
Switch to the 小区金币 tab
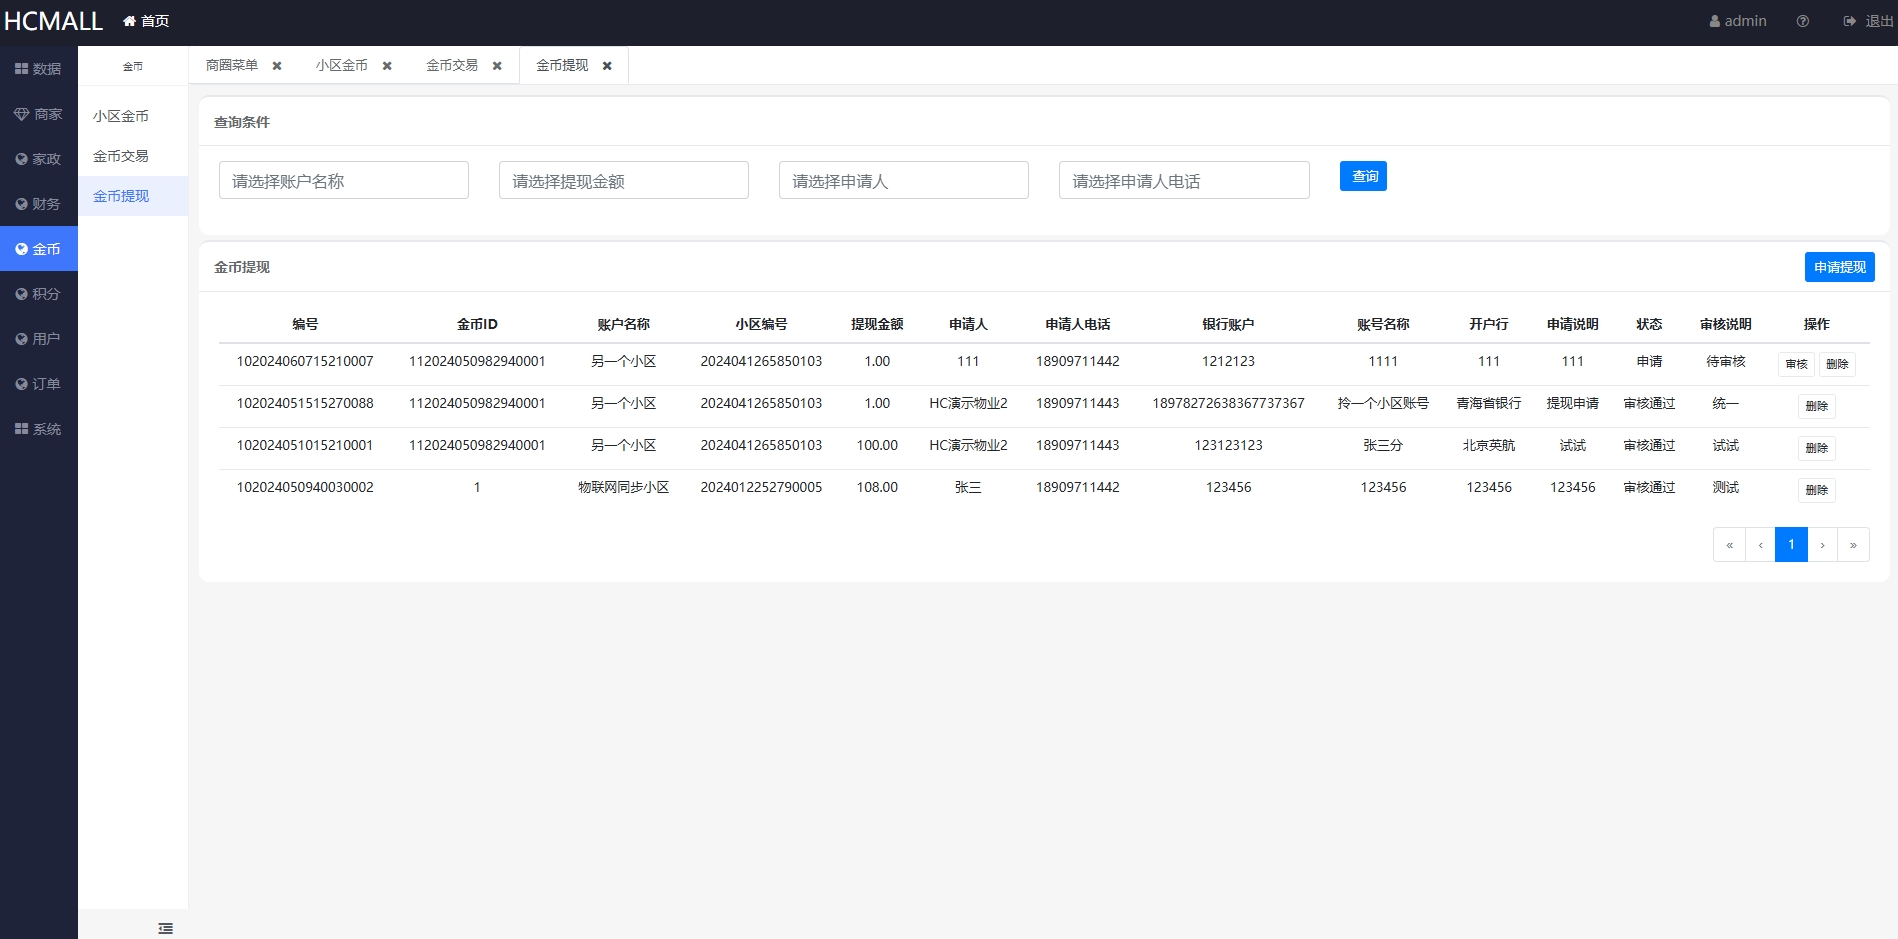342,65
